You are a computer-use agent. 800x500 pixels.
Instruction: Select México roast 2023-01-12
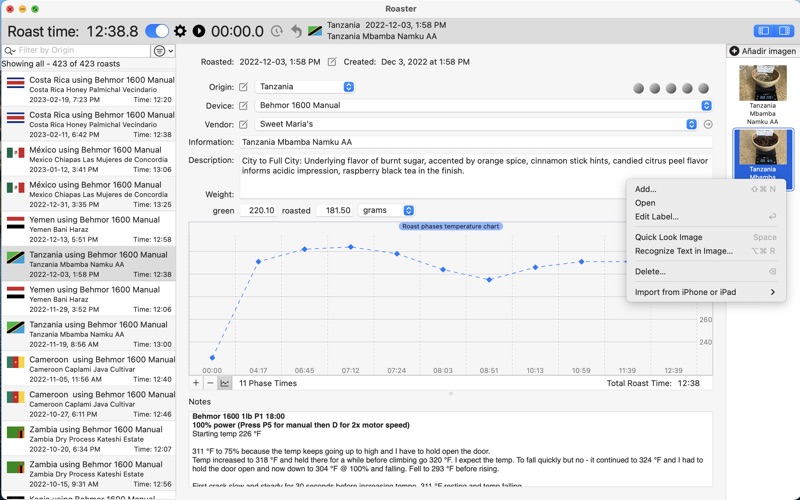[x=88, y=159]
